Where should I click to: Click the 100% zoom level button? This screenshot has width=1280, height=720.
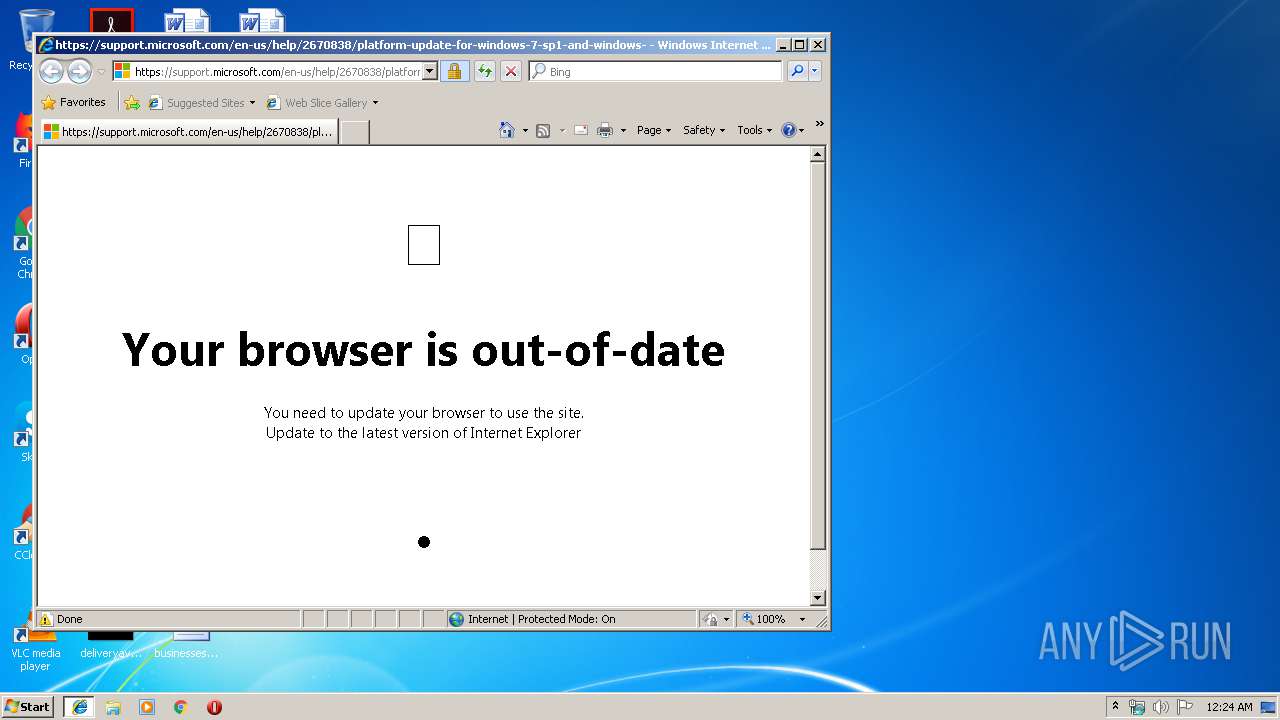765,619
